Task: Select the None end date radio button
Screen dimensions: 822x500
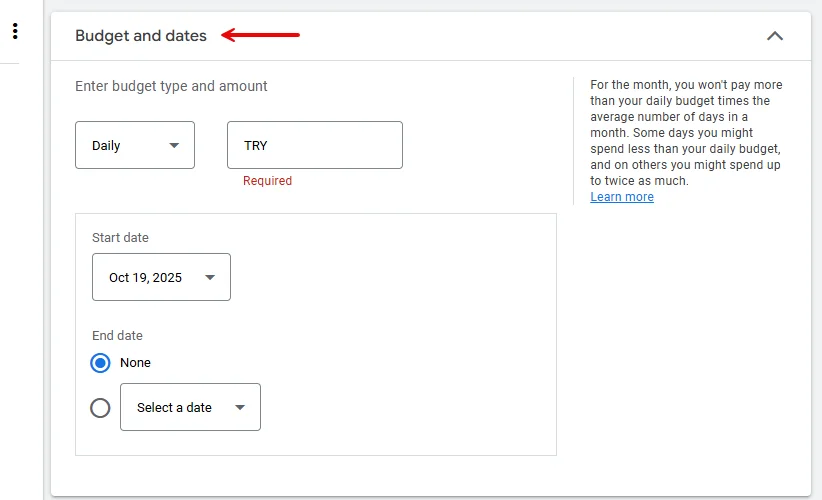Action: tap(100, 363)
